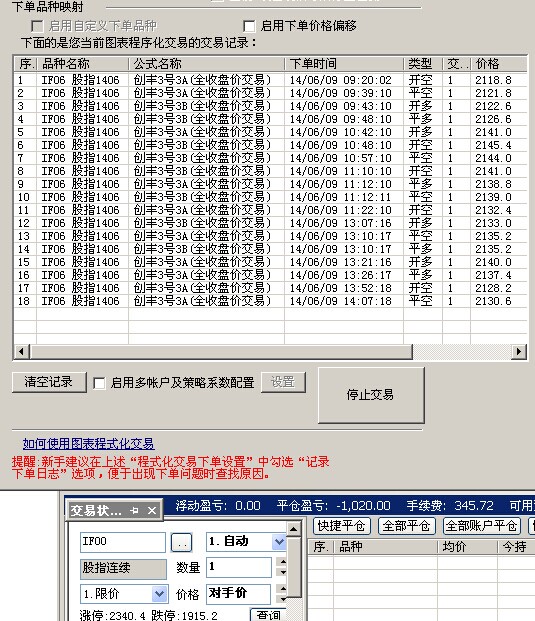Select record row 14 with 平多 at 13:10:17
The height and width of the screenshot is (621, 535).
click(270, 249)
